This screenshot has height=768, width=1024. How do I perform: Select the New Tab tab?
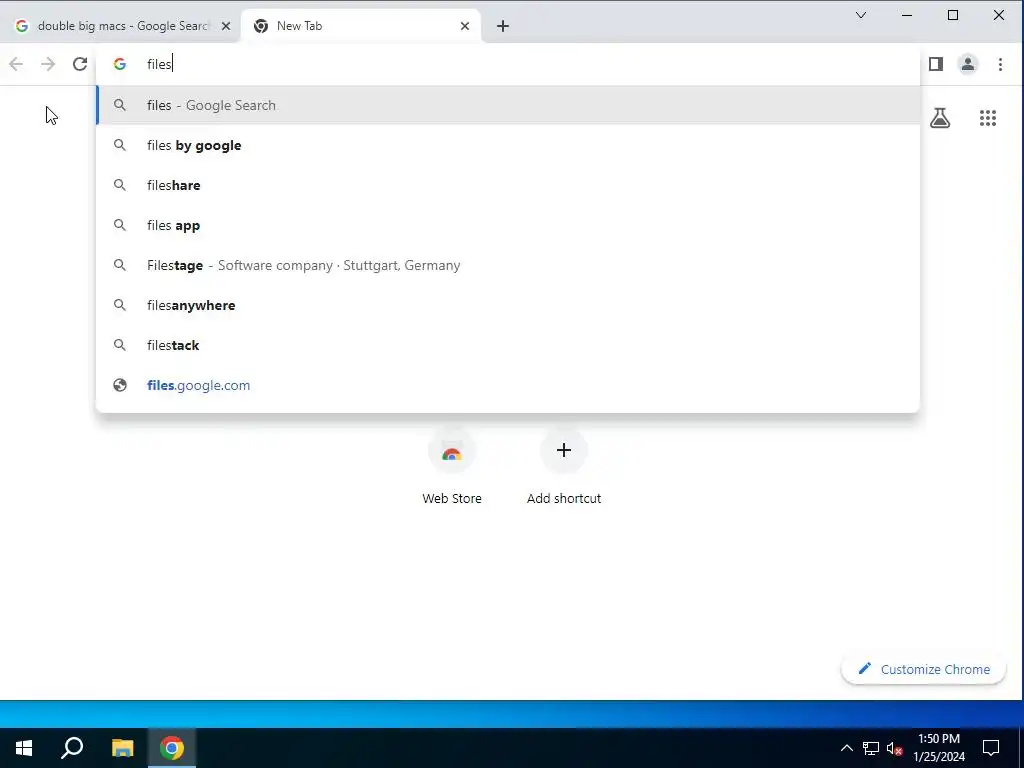(x=360, y=26)
